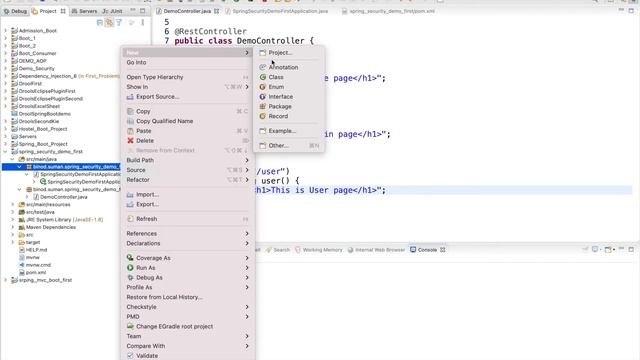This screenshot has width=640, height=360.
Task: Select the DemoController.java editor tab
Action: (x=187, y=11)
